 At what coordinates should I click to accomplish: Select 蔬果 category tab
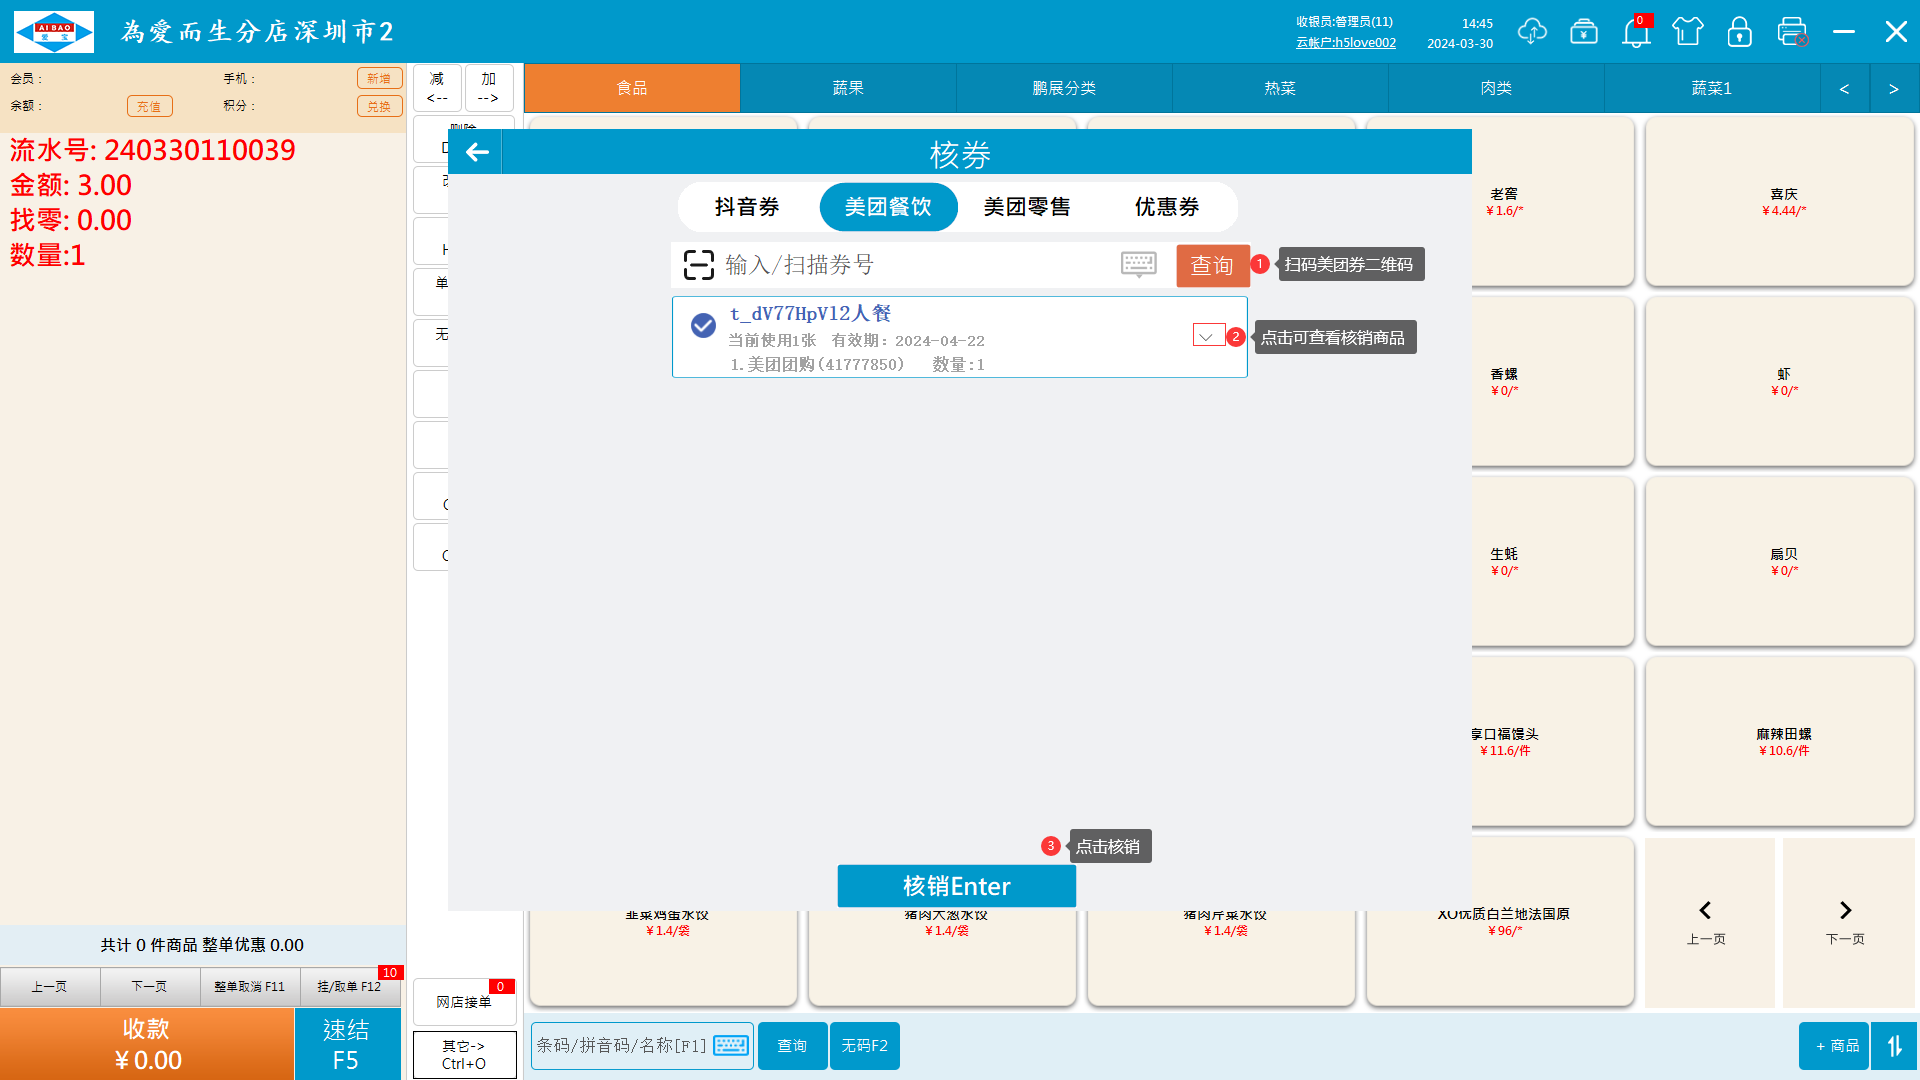click(848, 88)
